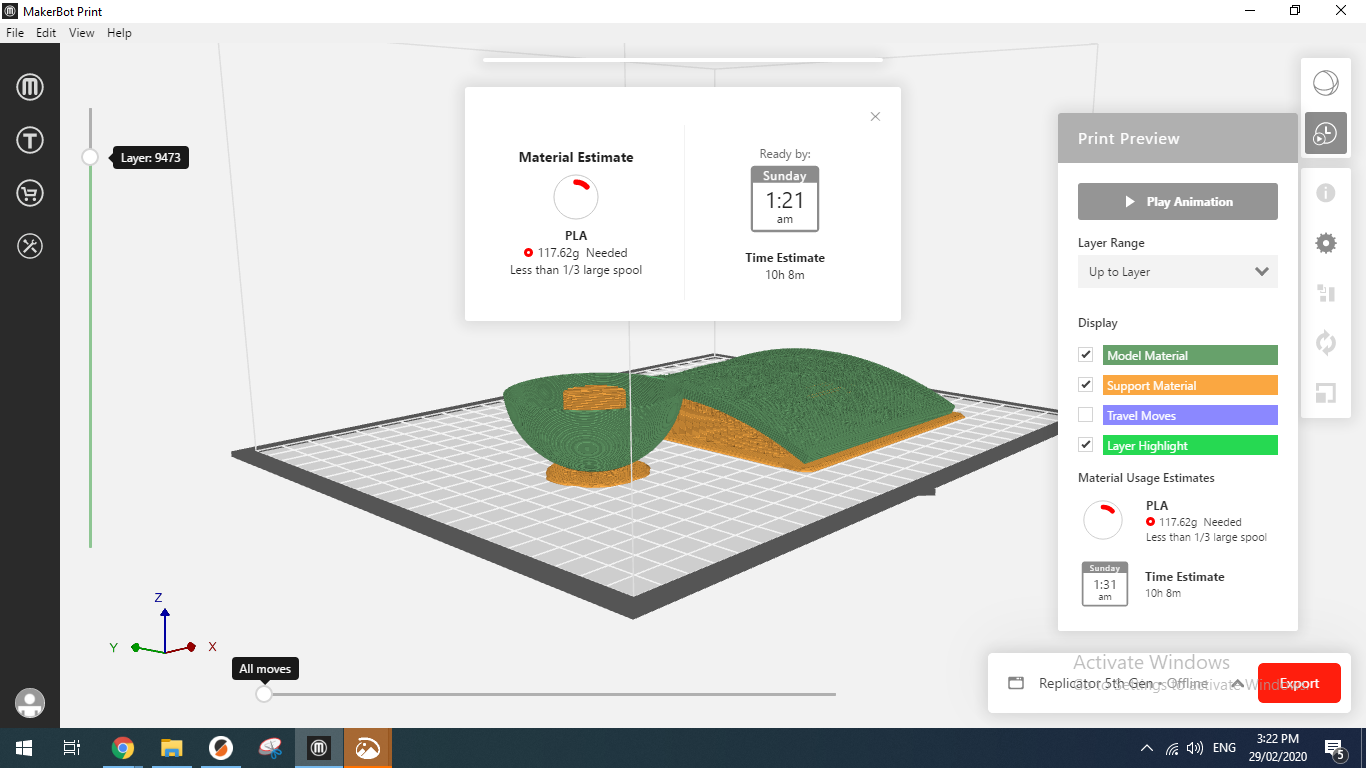Open the volume speaker tray icon
Viewport: 1366px width, 768px height.
[x=1195, y=748]
